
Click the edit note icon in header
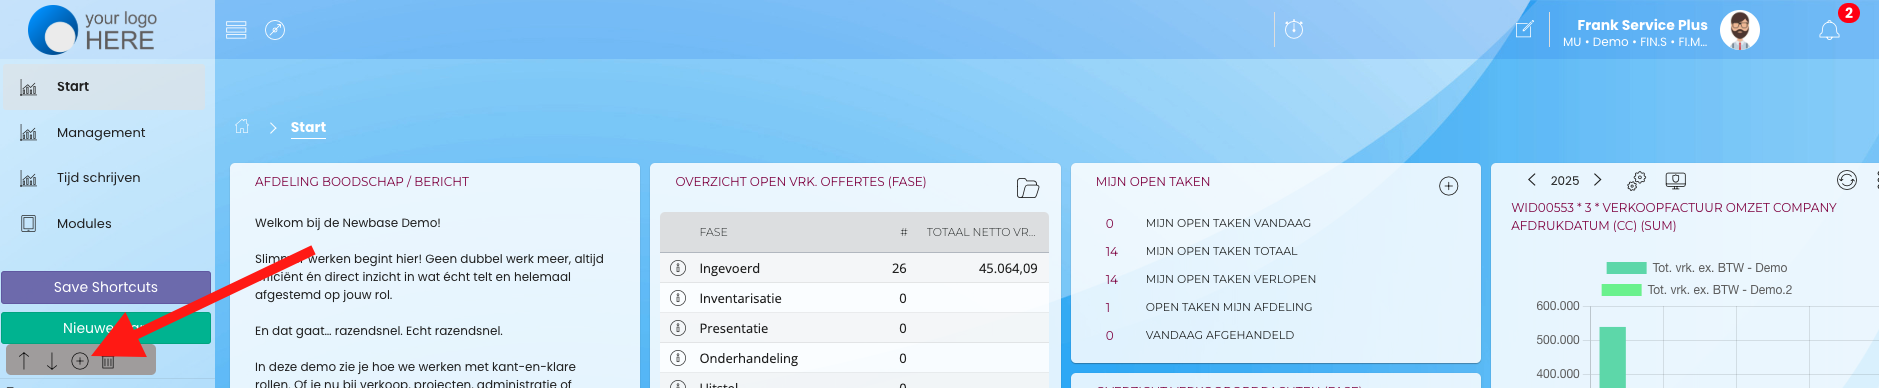[1525, 29]
